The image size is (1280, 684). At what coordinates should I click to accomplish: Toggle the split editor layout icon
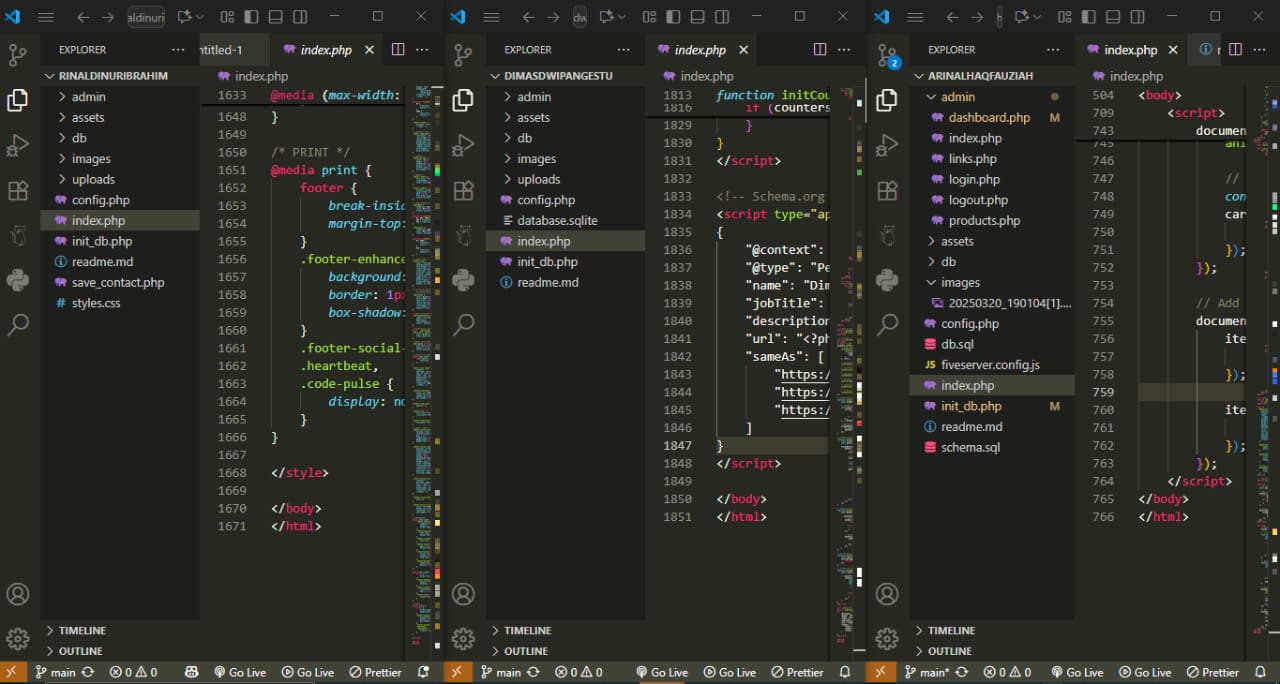pos(397,49)
